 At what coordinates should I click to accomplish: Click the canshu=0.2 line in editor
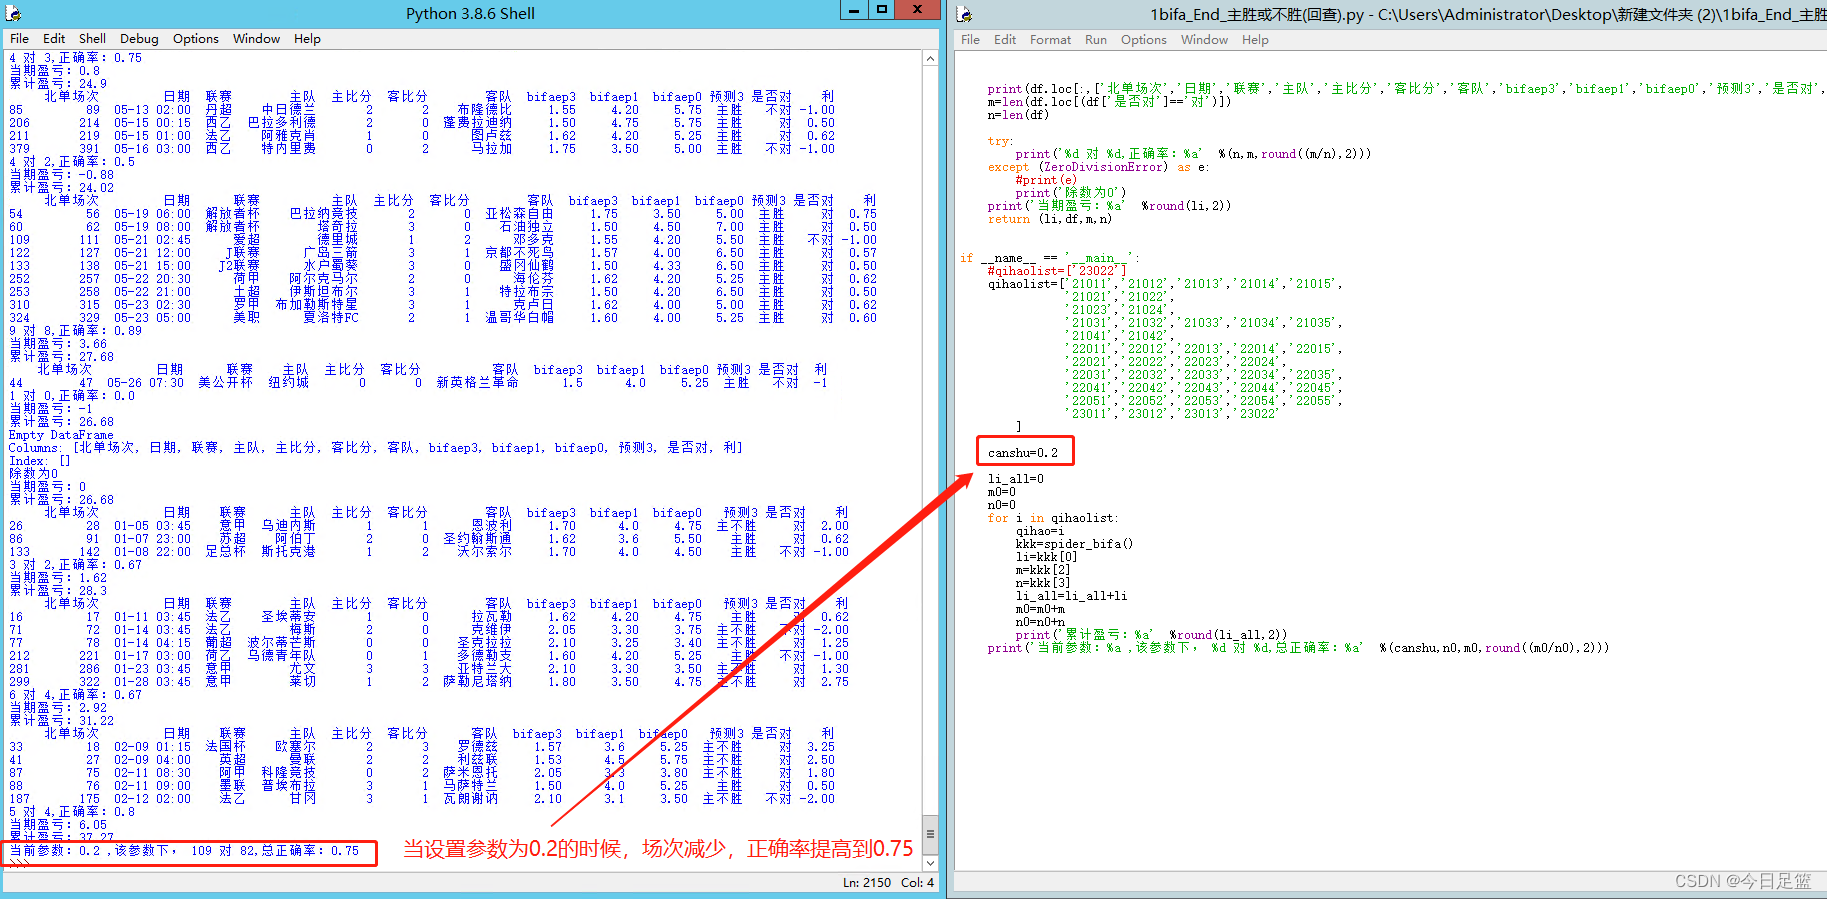pyautogui.click(x=1022, y=453)
